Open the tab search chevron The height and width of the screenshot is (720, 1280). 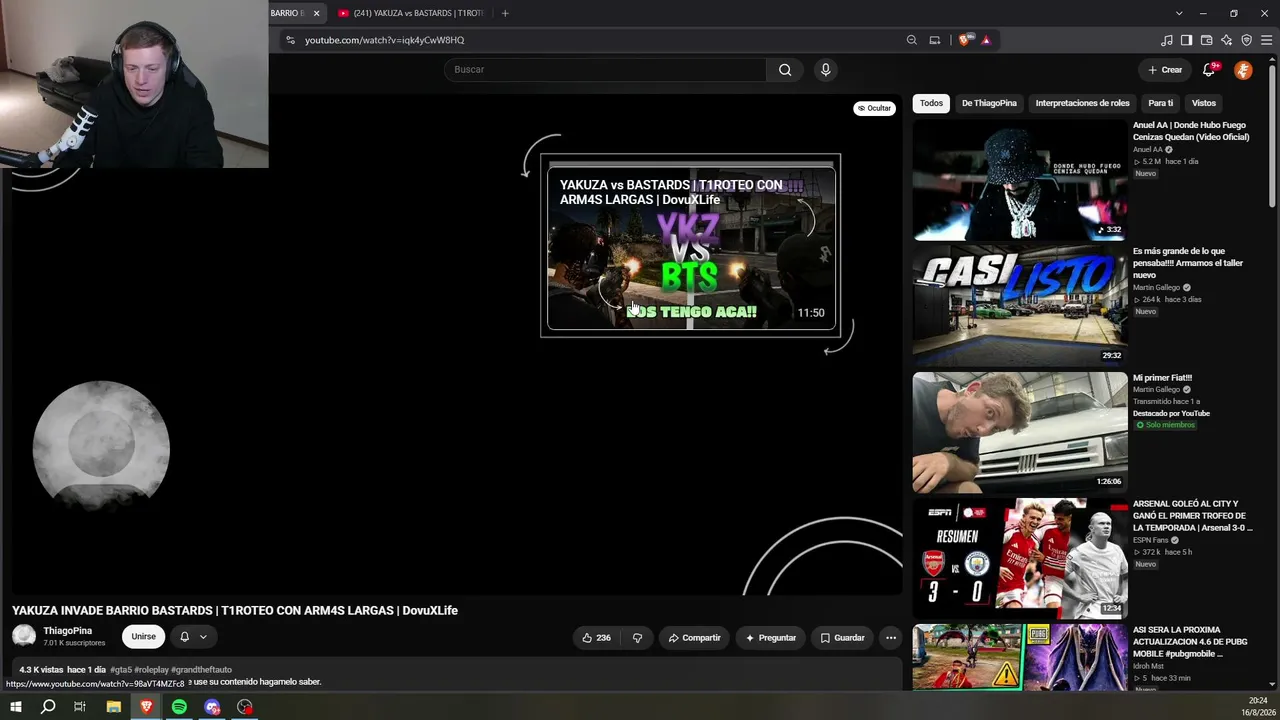click(x=1179, y=13)
